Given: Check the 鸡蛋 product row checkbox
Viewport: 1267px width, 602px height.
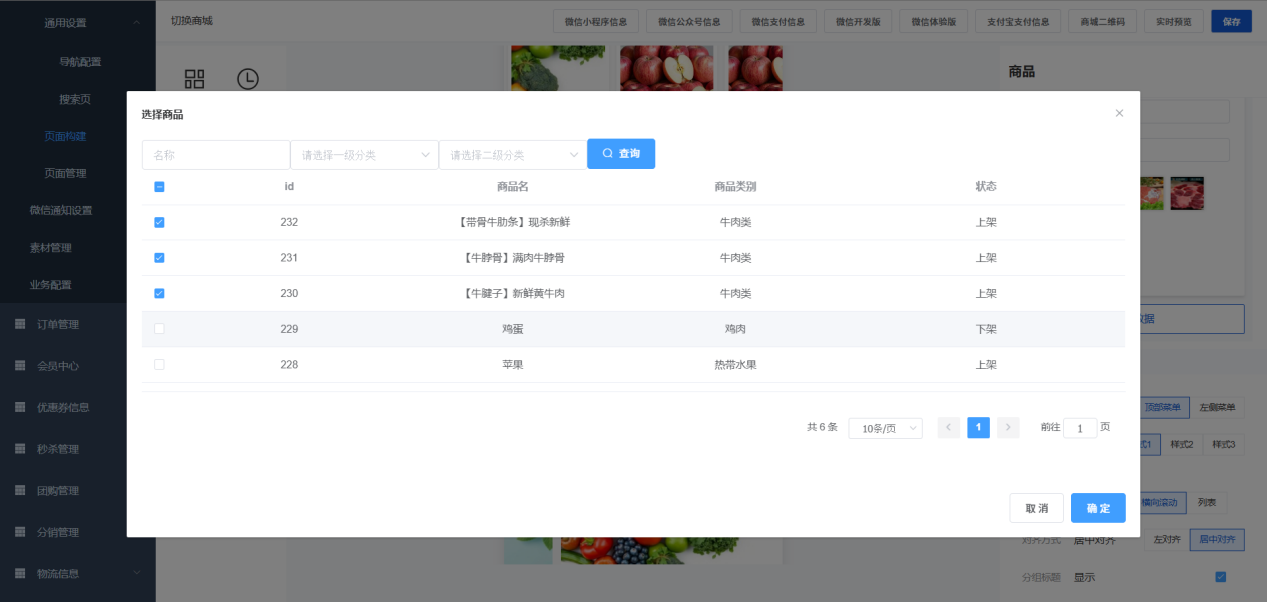Looking at the screenshot, I should tap(159, 329).
